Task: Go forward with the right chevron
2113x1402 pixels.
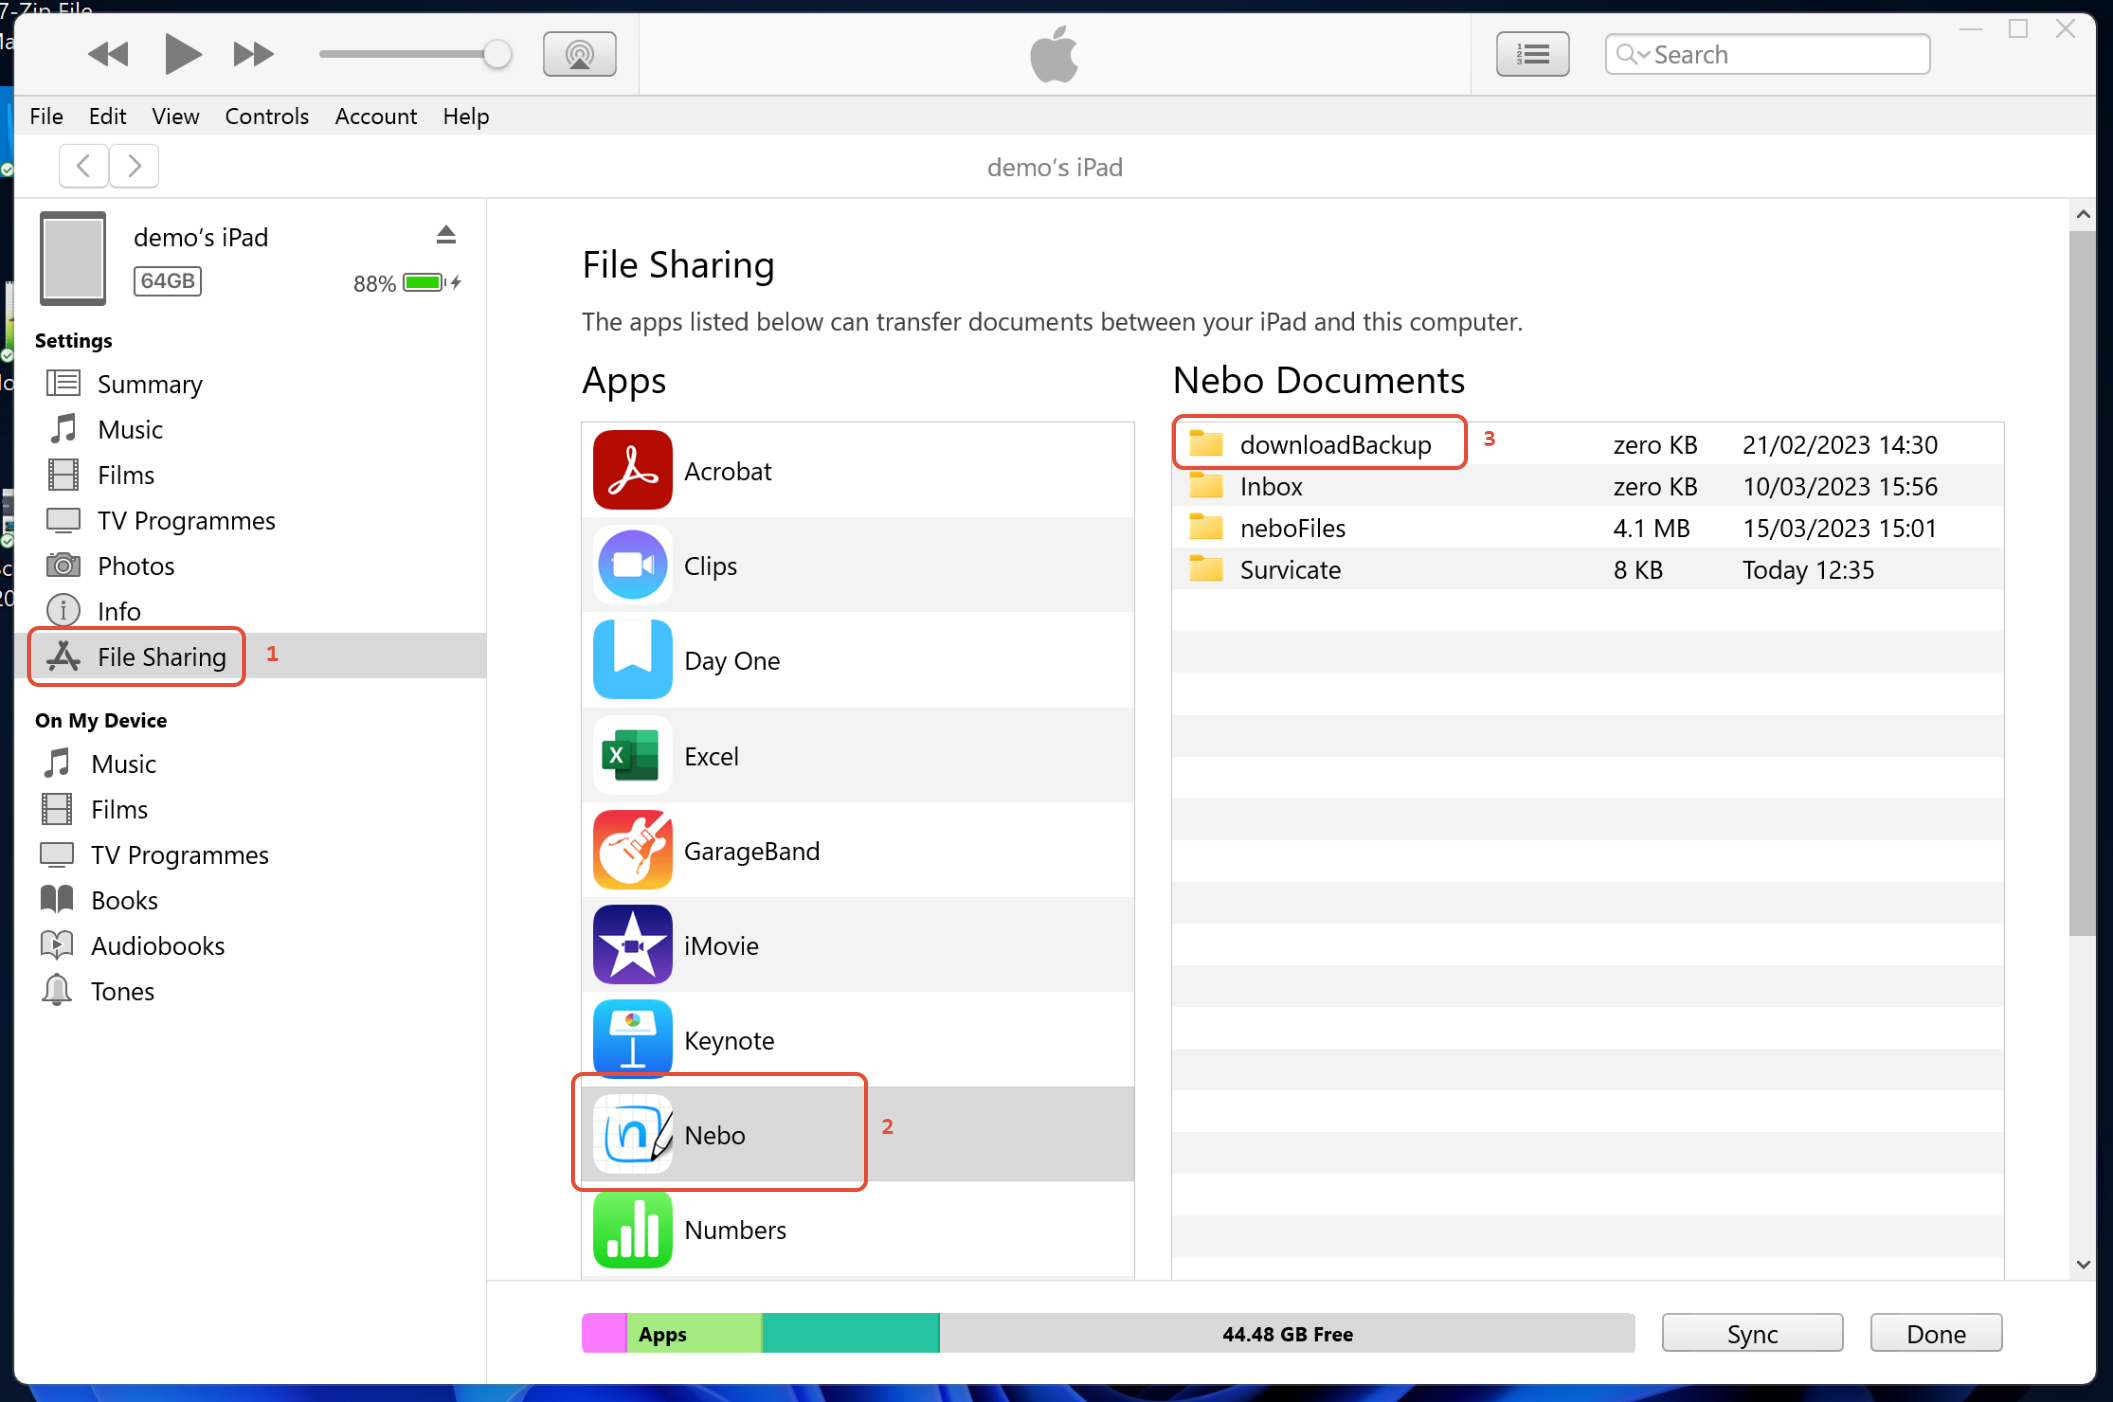Action: [134, 166]
